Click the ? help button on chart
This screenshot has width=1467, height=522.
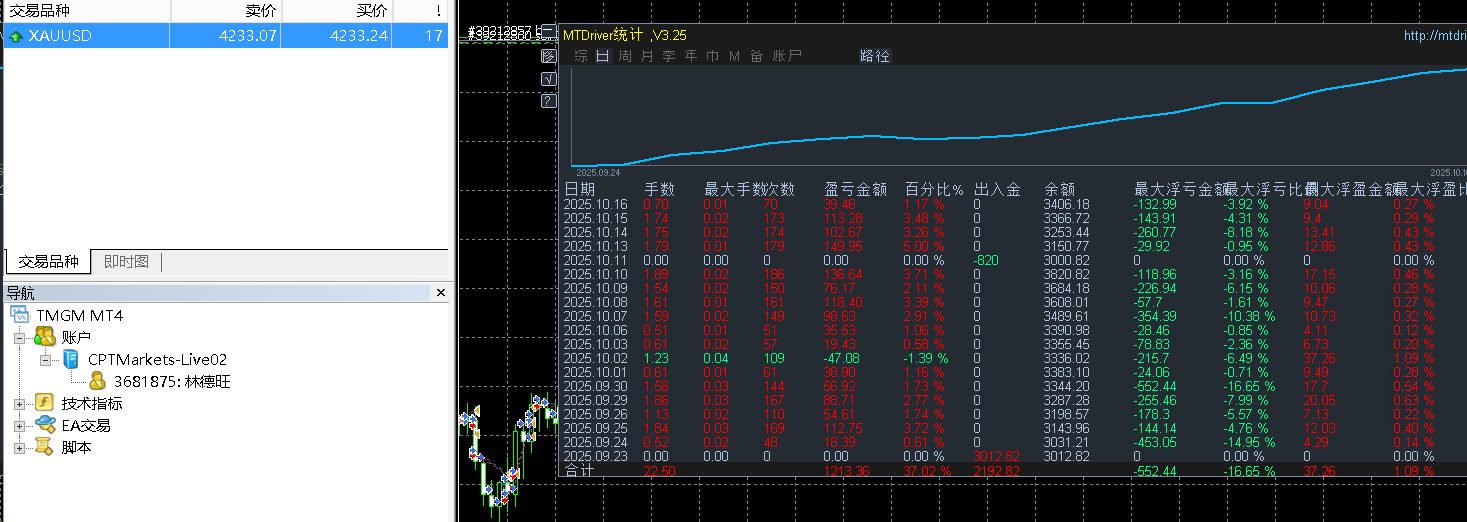click(548, 100)
